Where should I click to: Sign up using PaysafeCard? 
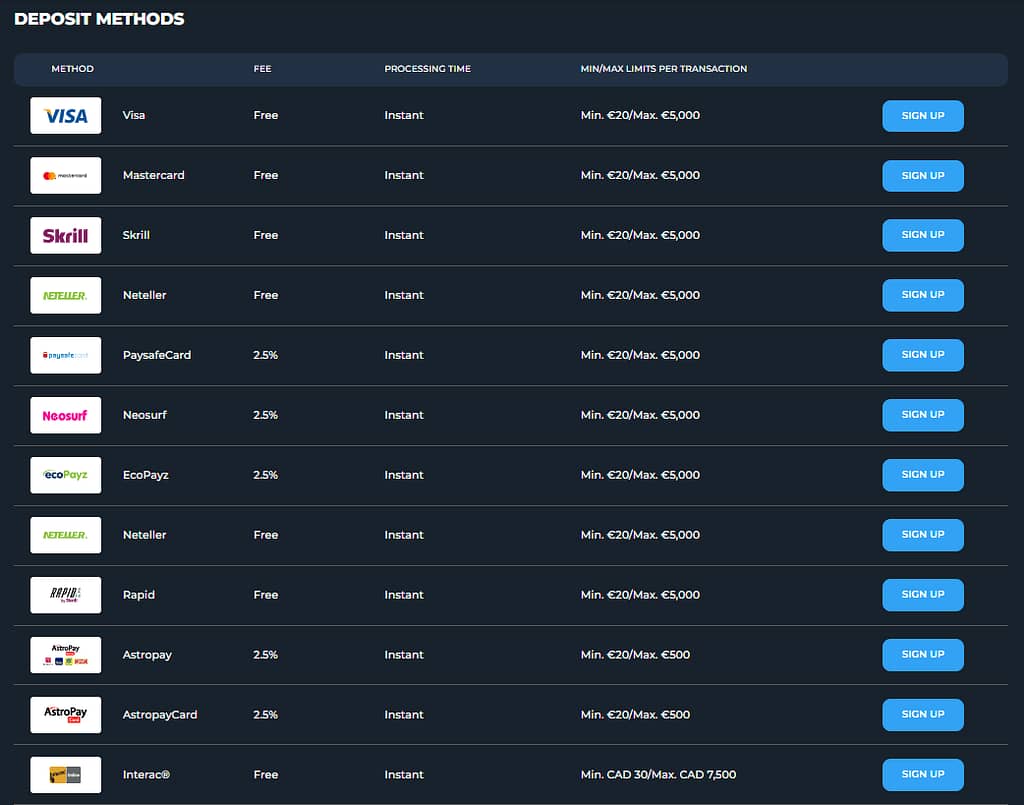pyautogui.click(x=923, y=355)
